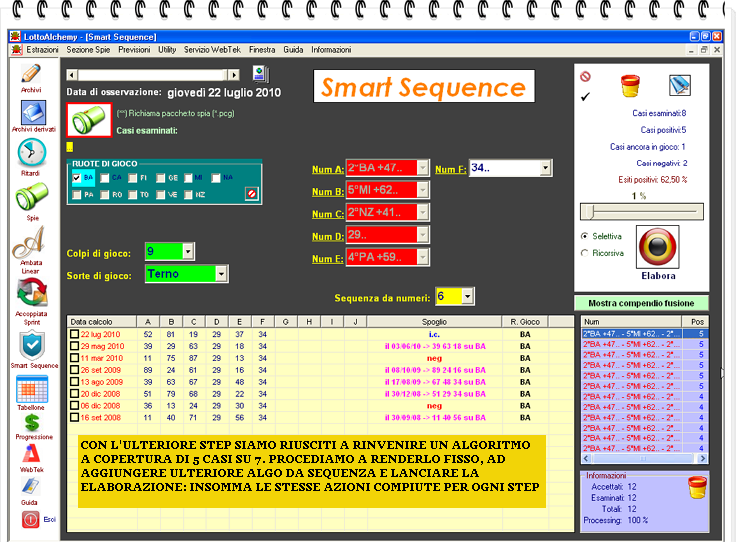Click the black checkmark icon in results panel
The image size is (736, 542).
click(585, 97)
